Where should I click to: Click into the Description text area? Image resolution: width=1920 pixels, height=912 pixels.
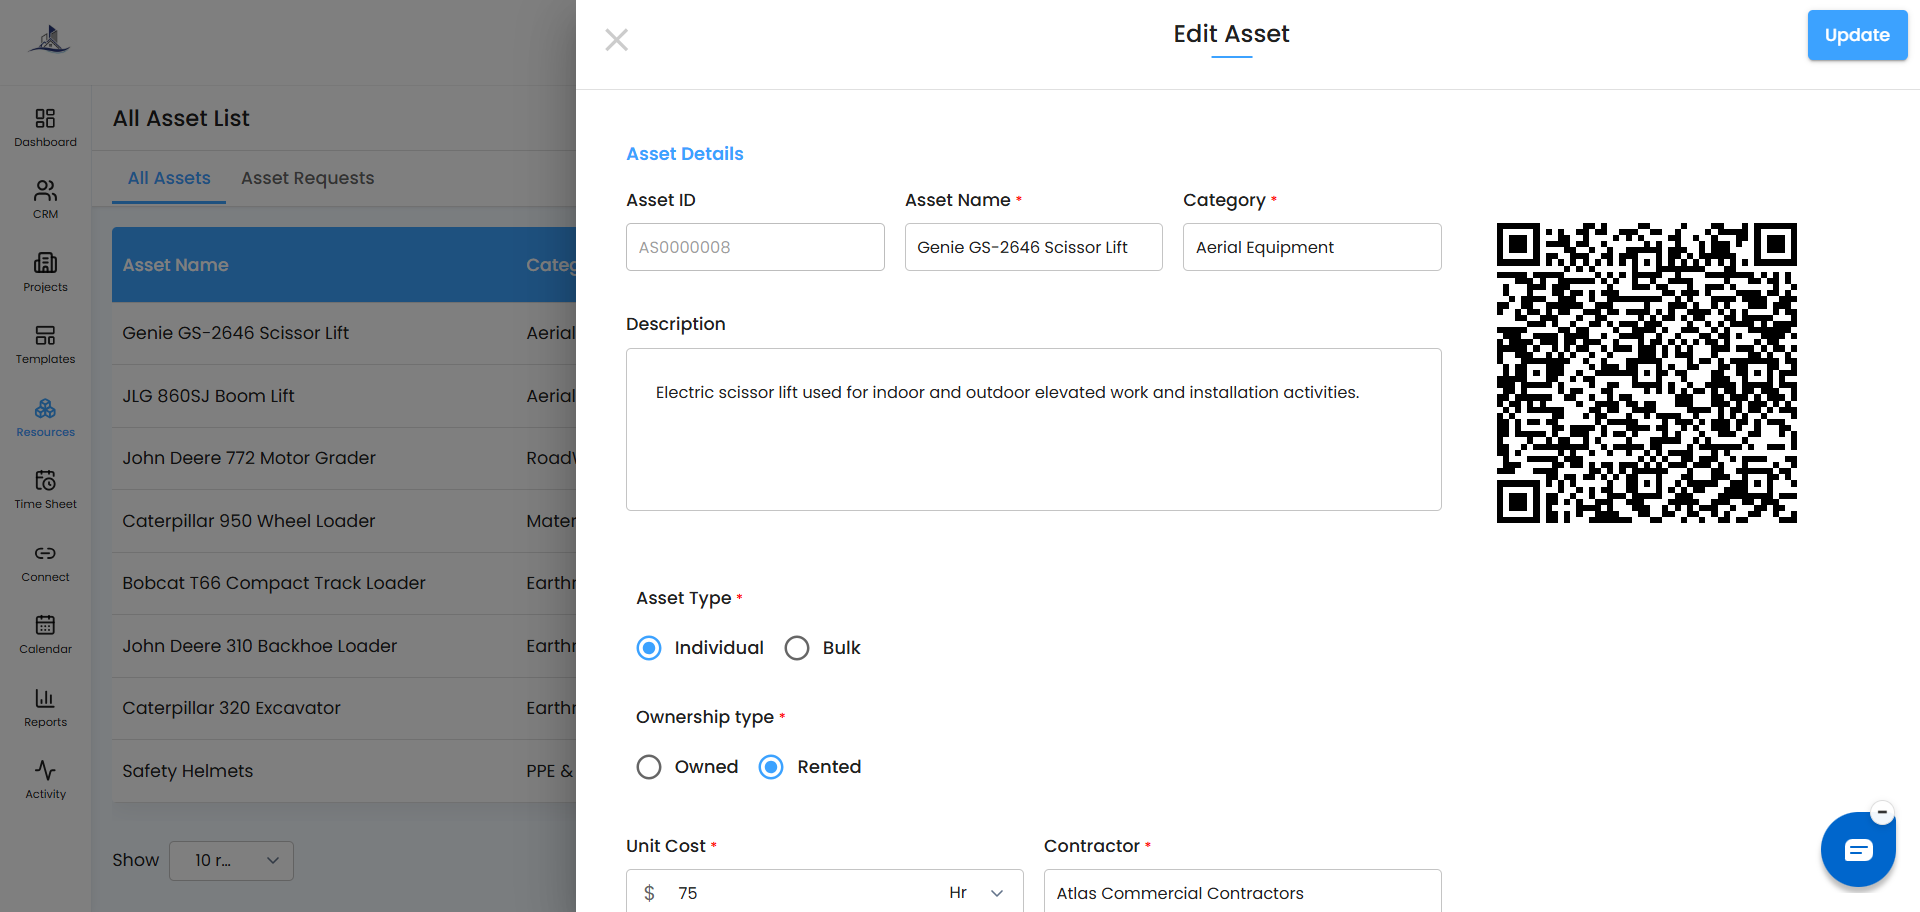pyautogui.click(x=1033, y=429)
